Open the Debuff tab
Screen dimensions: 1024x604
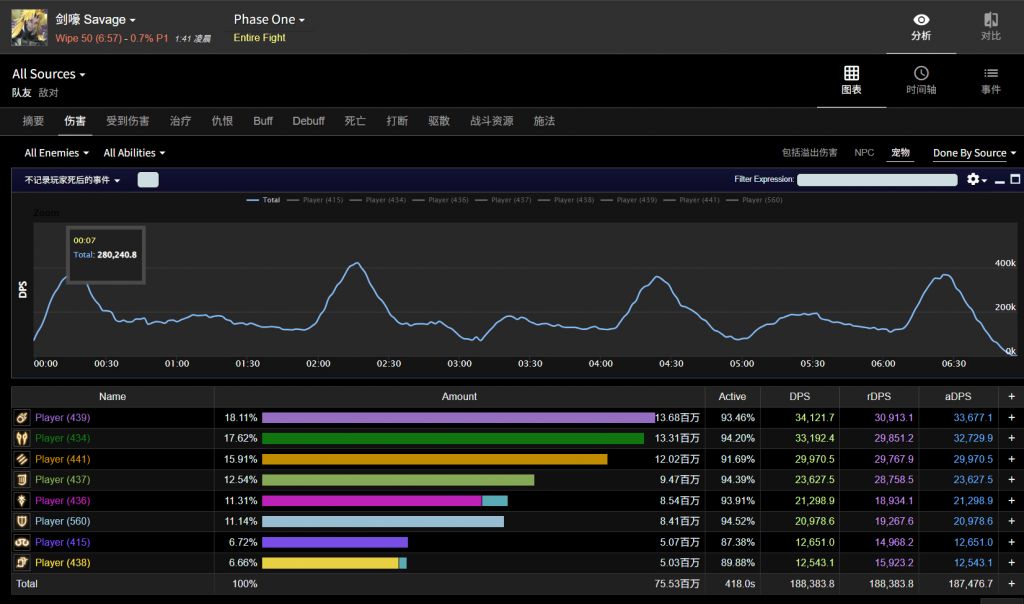(308, 121)
